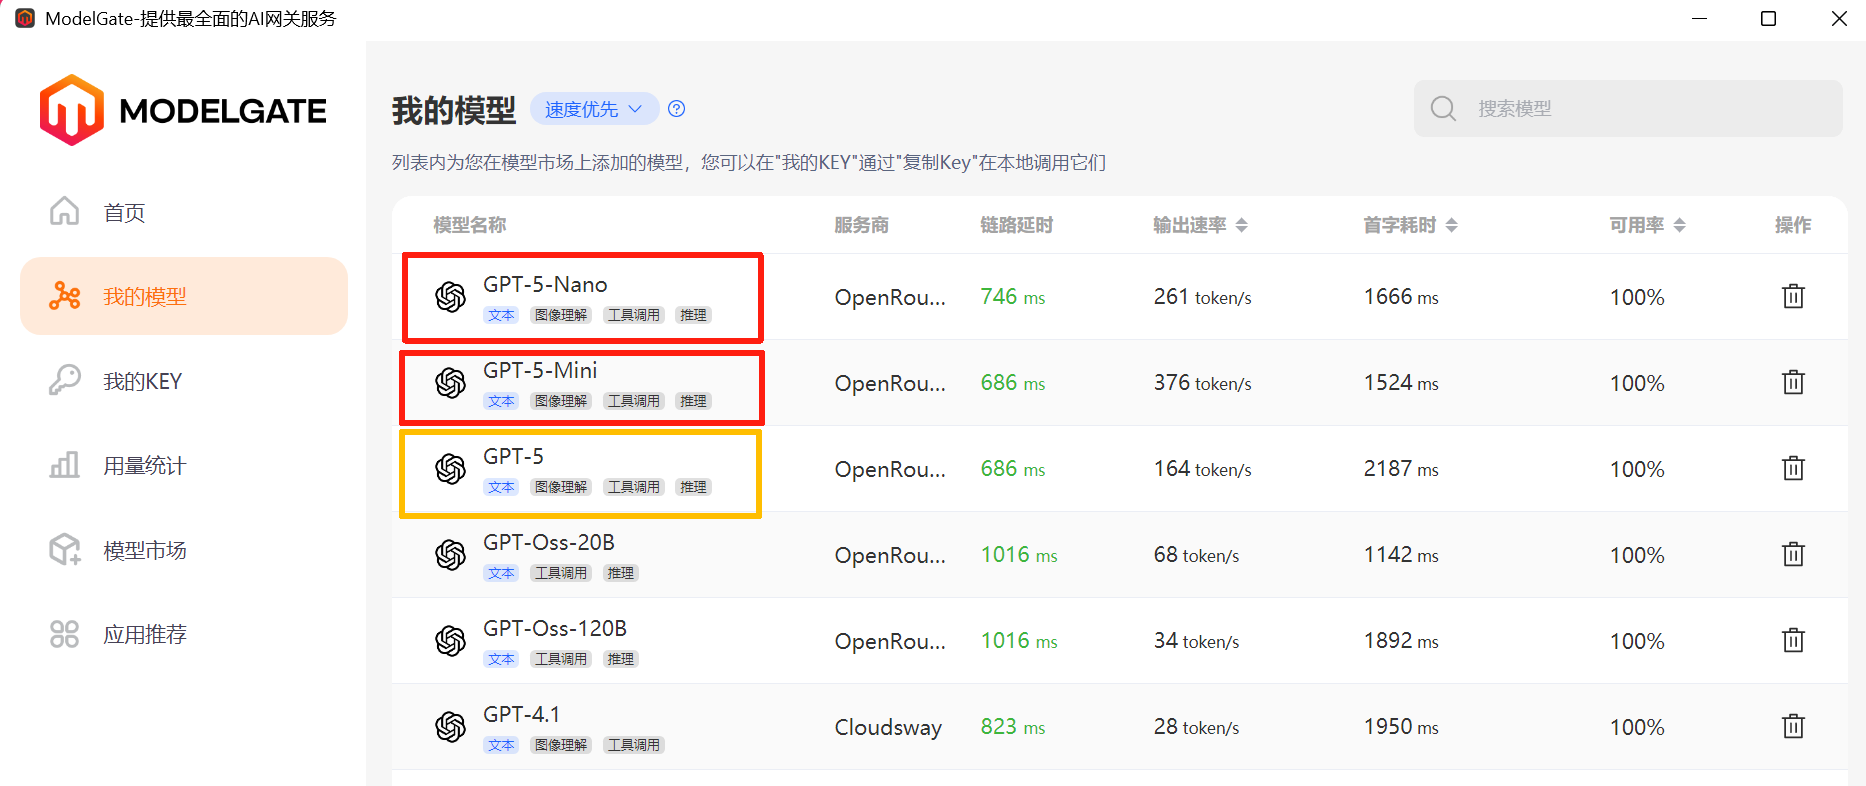Delete the GPT-5 model row

tap(1793, 468)
